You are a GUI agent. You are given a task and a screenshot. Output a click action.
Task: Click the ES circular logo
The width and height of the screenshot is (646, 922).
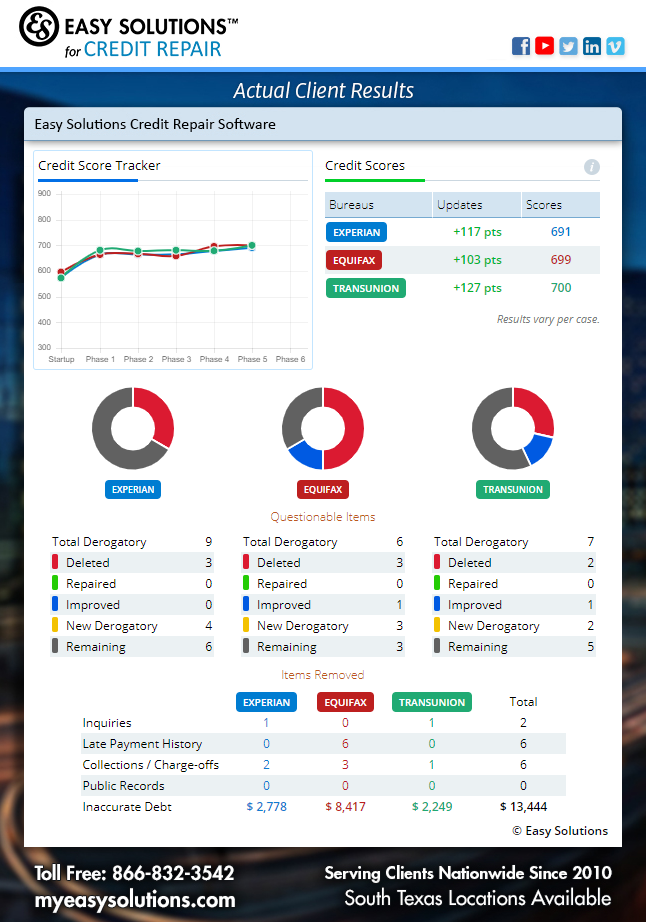point(39,26)
